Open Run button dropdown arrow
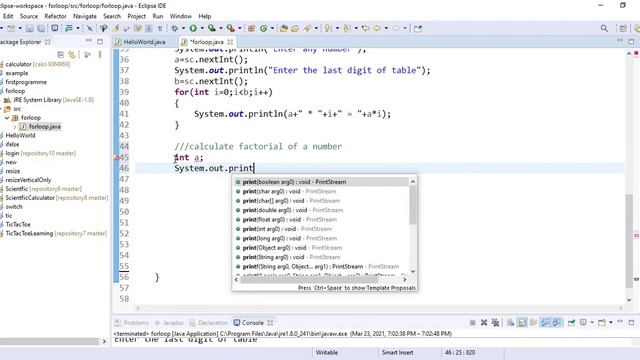The height and width of the screenshot is (360, 640). (x=202, y=28)
